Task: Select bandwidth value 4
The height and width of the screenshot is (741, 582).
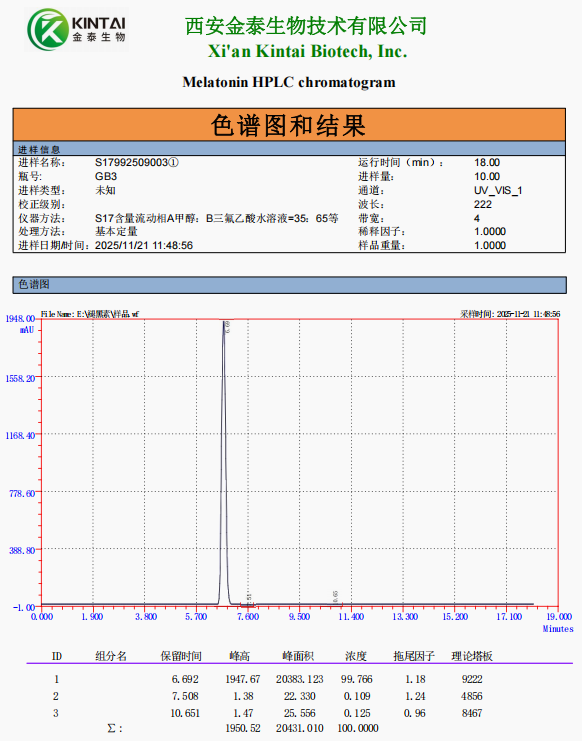Action: (477, 218)
